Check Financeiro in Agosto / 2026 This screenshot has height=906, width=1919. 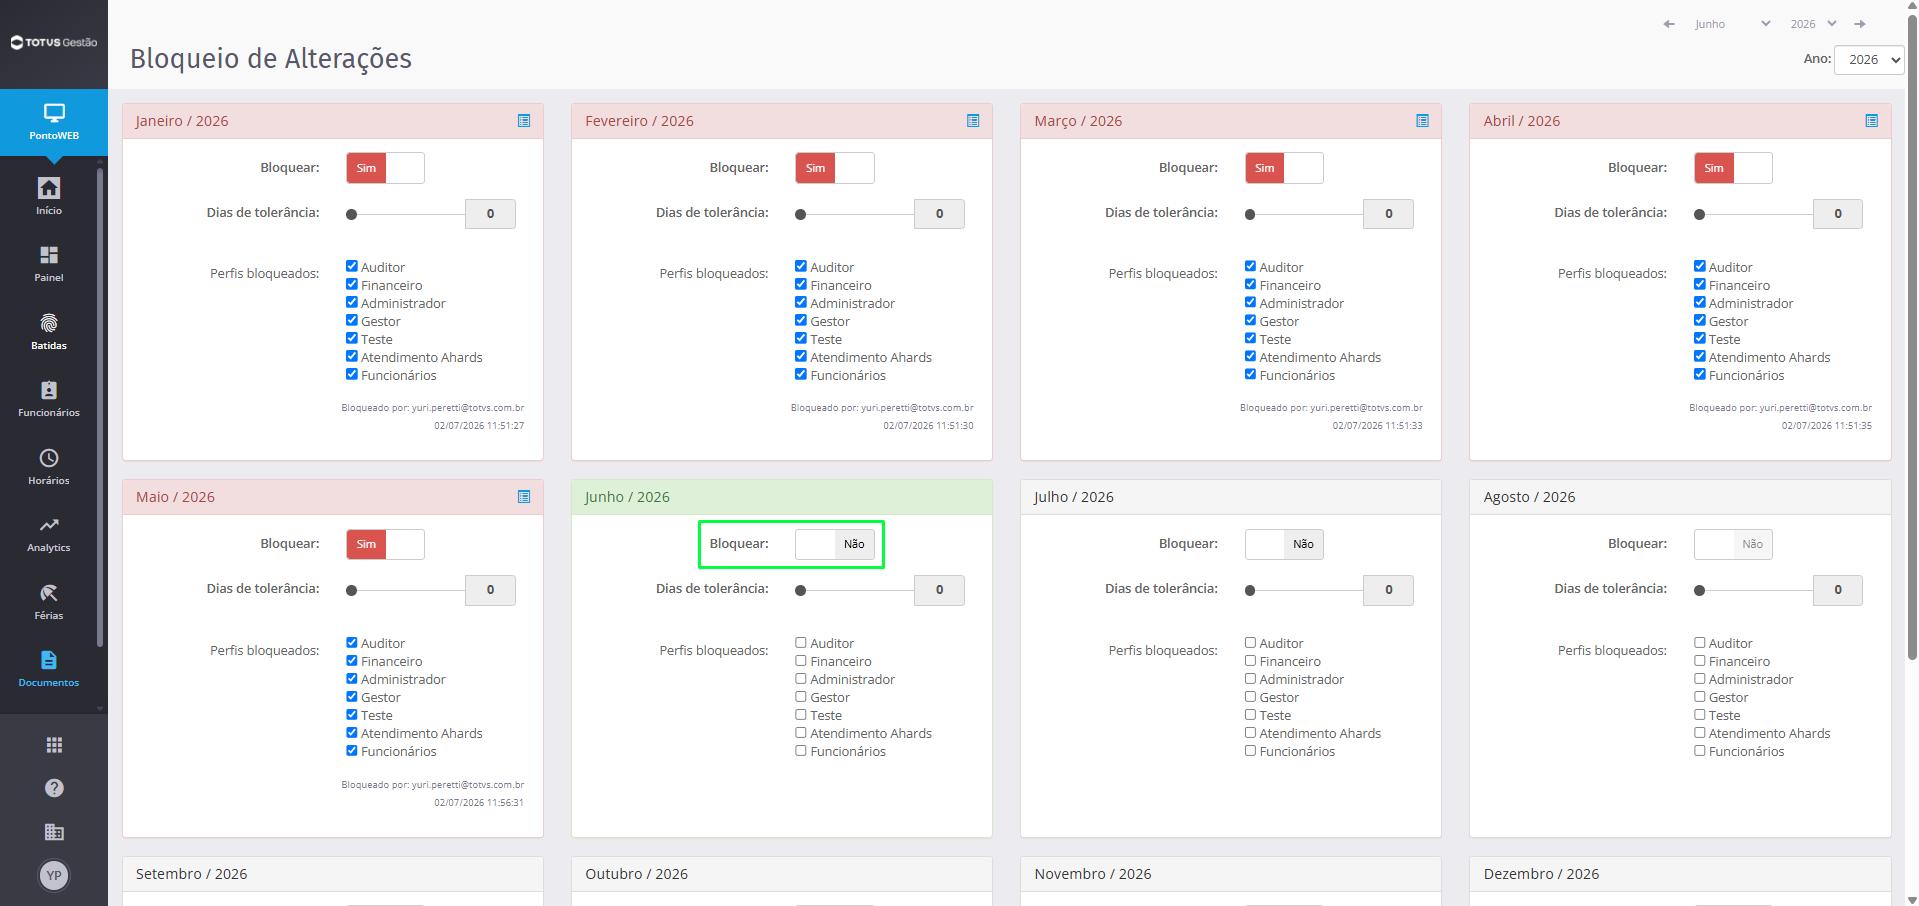[1700, 660]
